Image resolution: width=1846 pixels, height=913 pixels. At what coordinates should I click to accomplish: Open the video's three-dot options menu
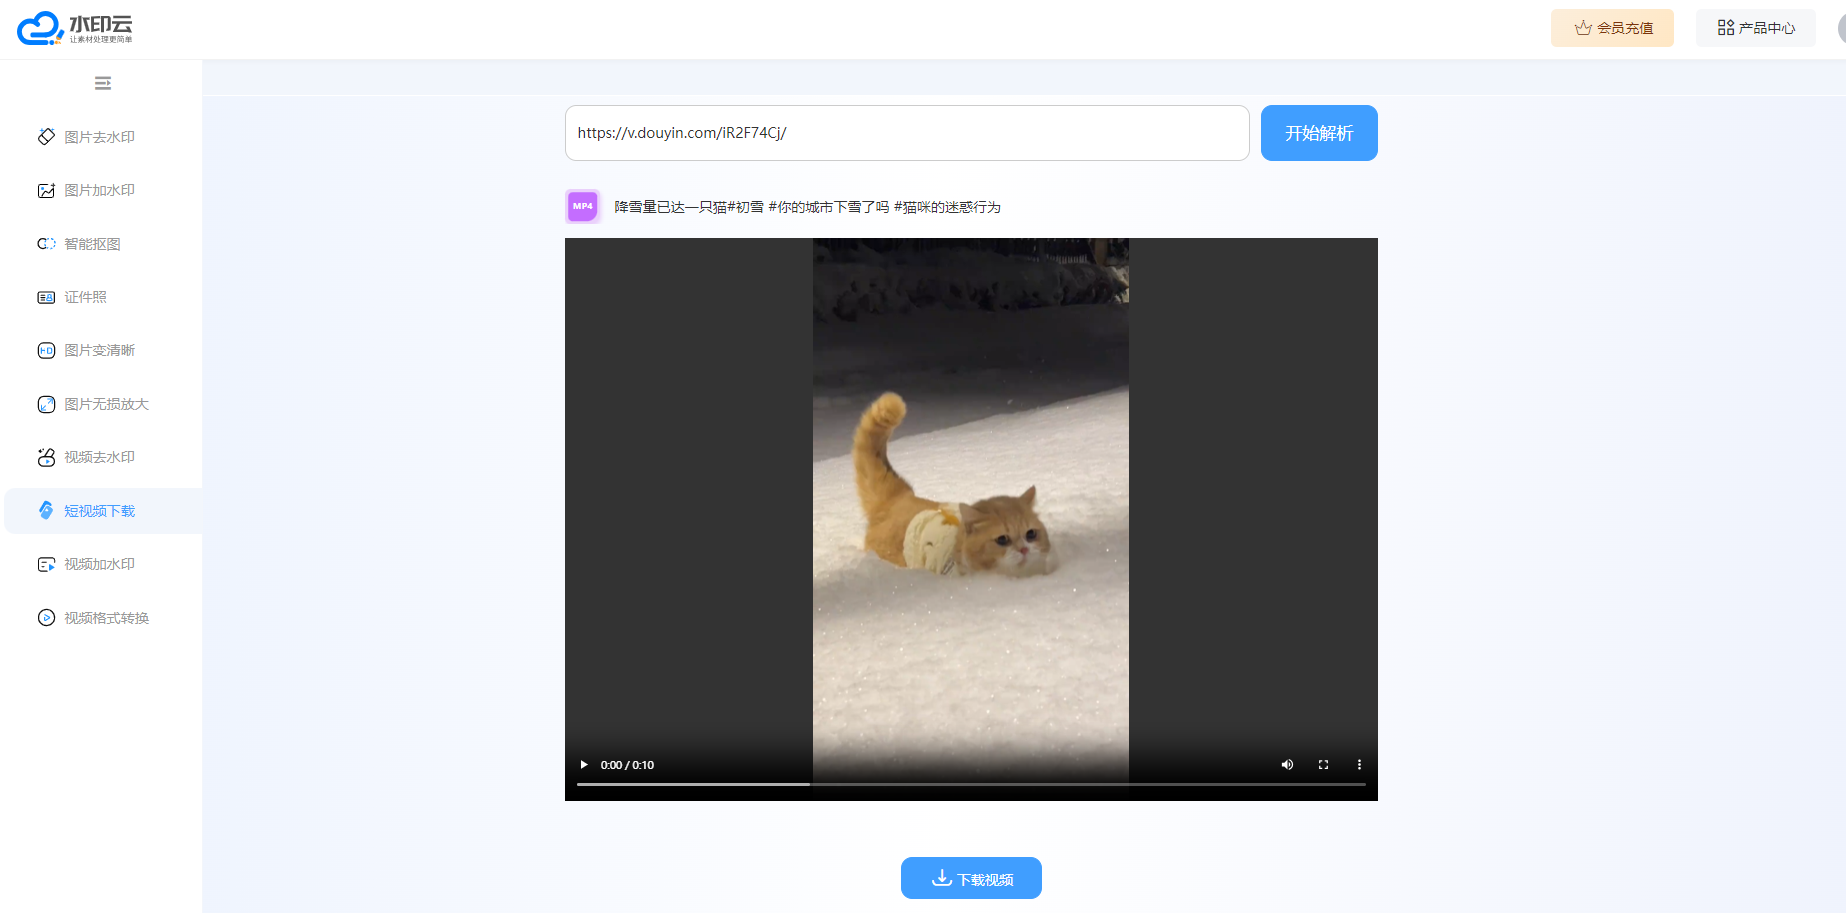point(1359,765)
